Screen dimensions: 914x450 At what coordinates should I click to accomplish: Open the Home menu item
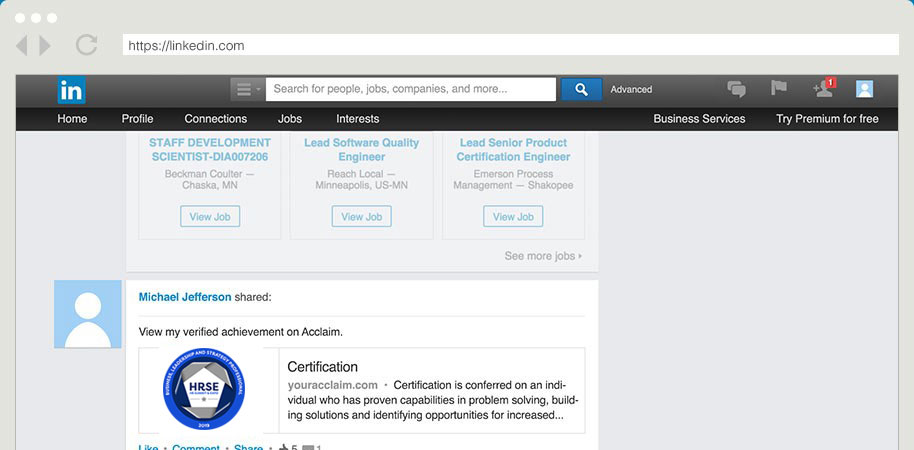pos(72,119)
